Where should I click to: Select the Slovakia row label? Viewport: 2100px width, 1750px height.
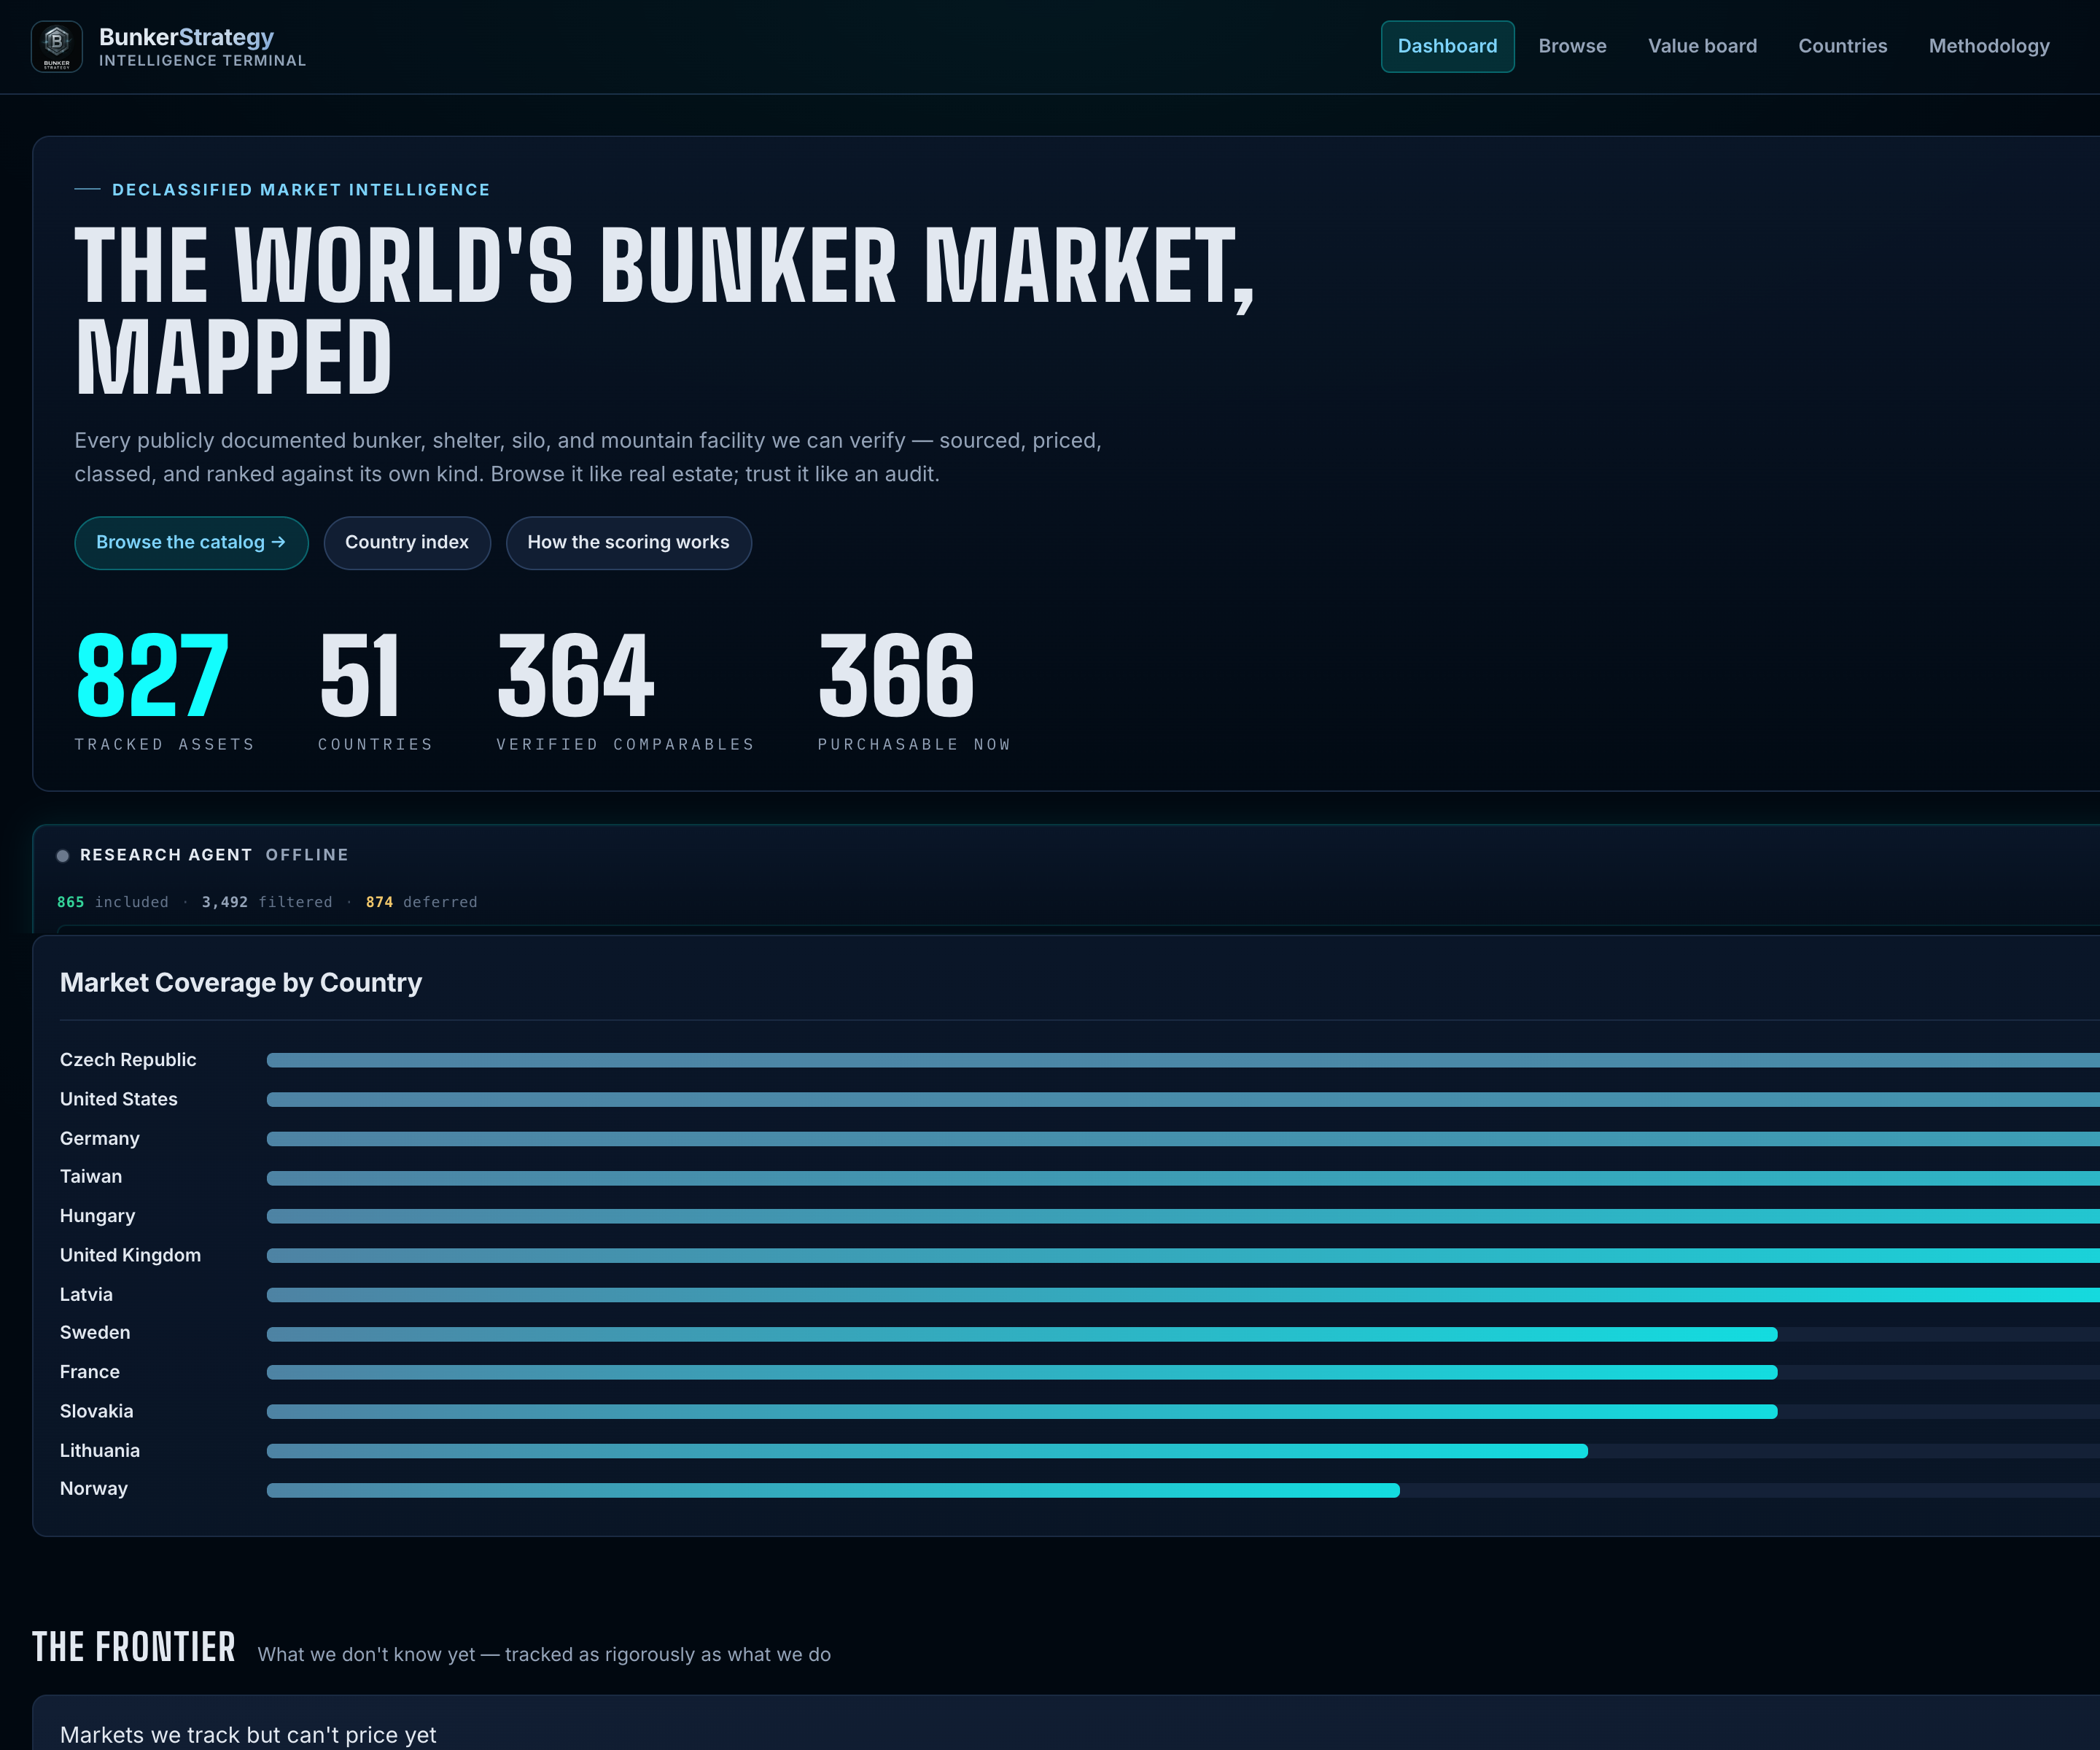tap(96, 1411)
